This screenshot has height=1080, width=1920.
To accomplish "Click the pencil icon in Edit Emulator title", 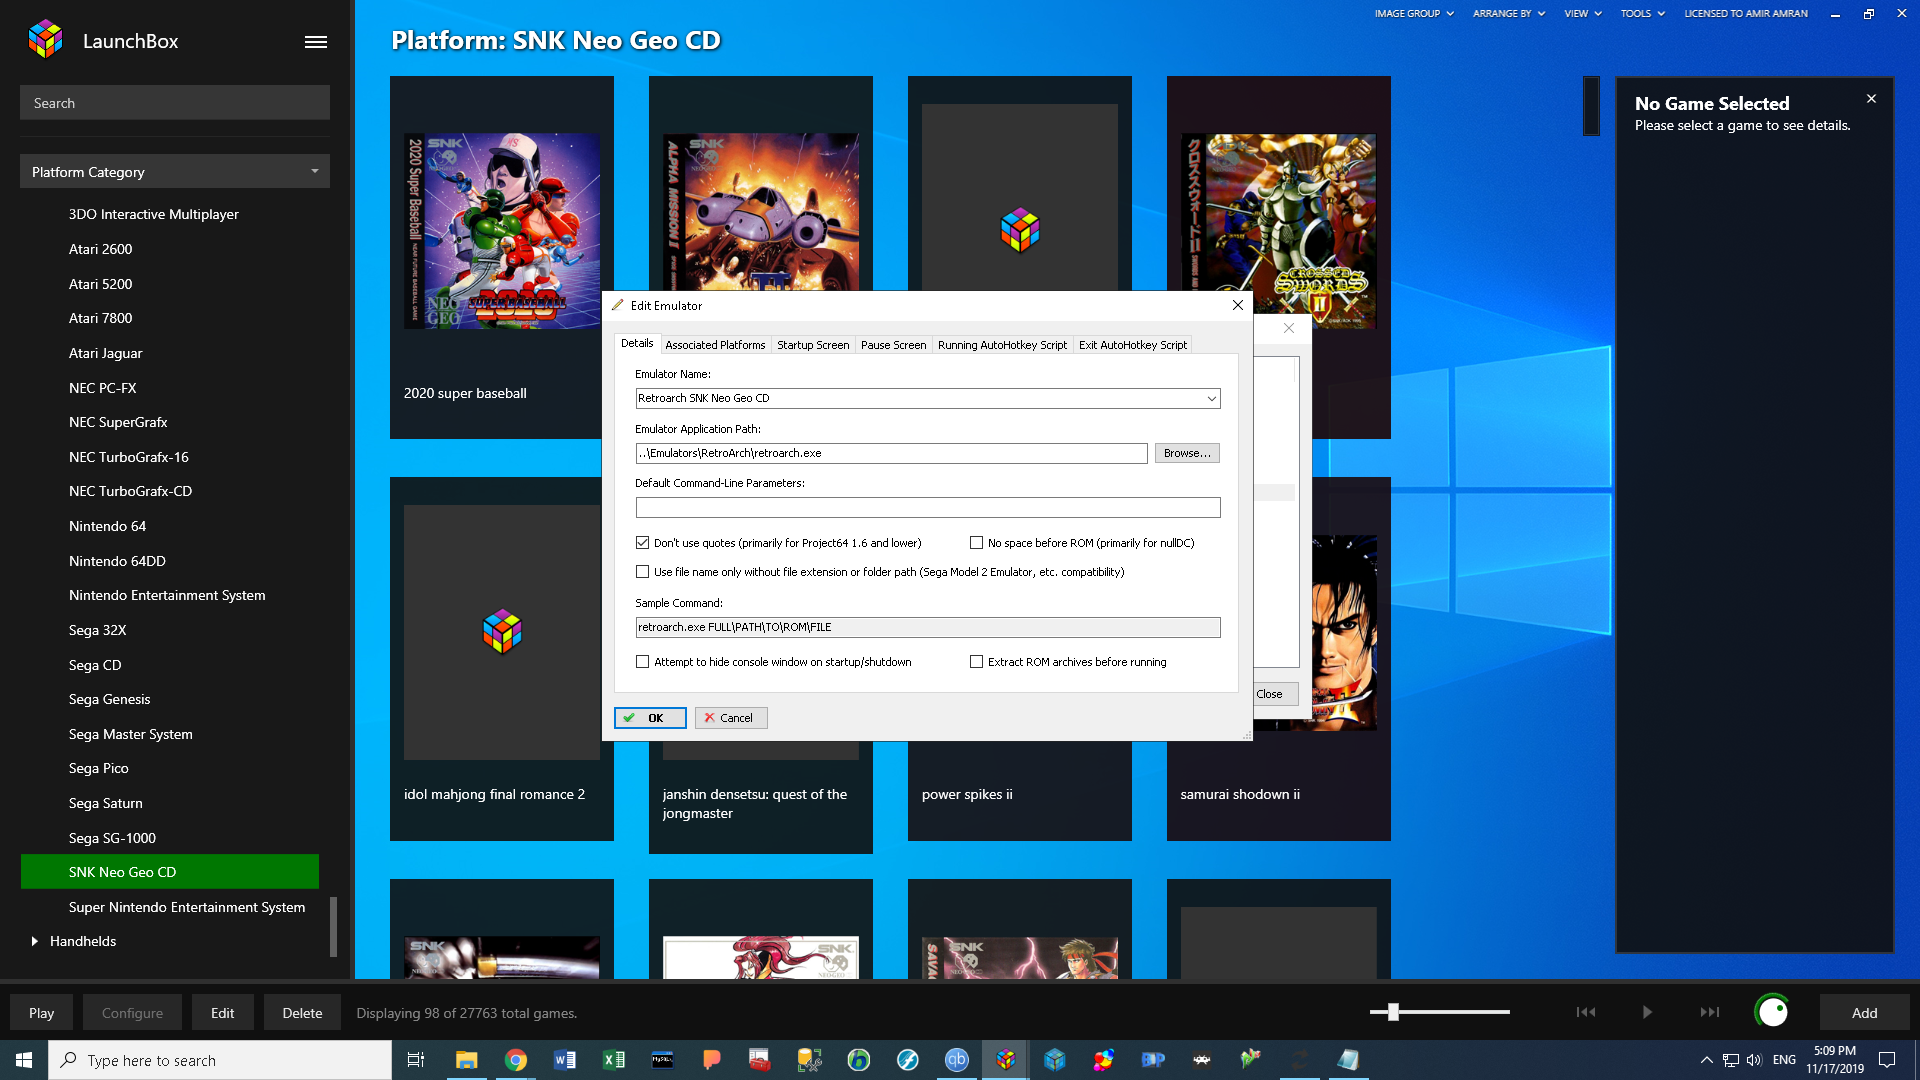I will 617,305.
